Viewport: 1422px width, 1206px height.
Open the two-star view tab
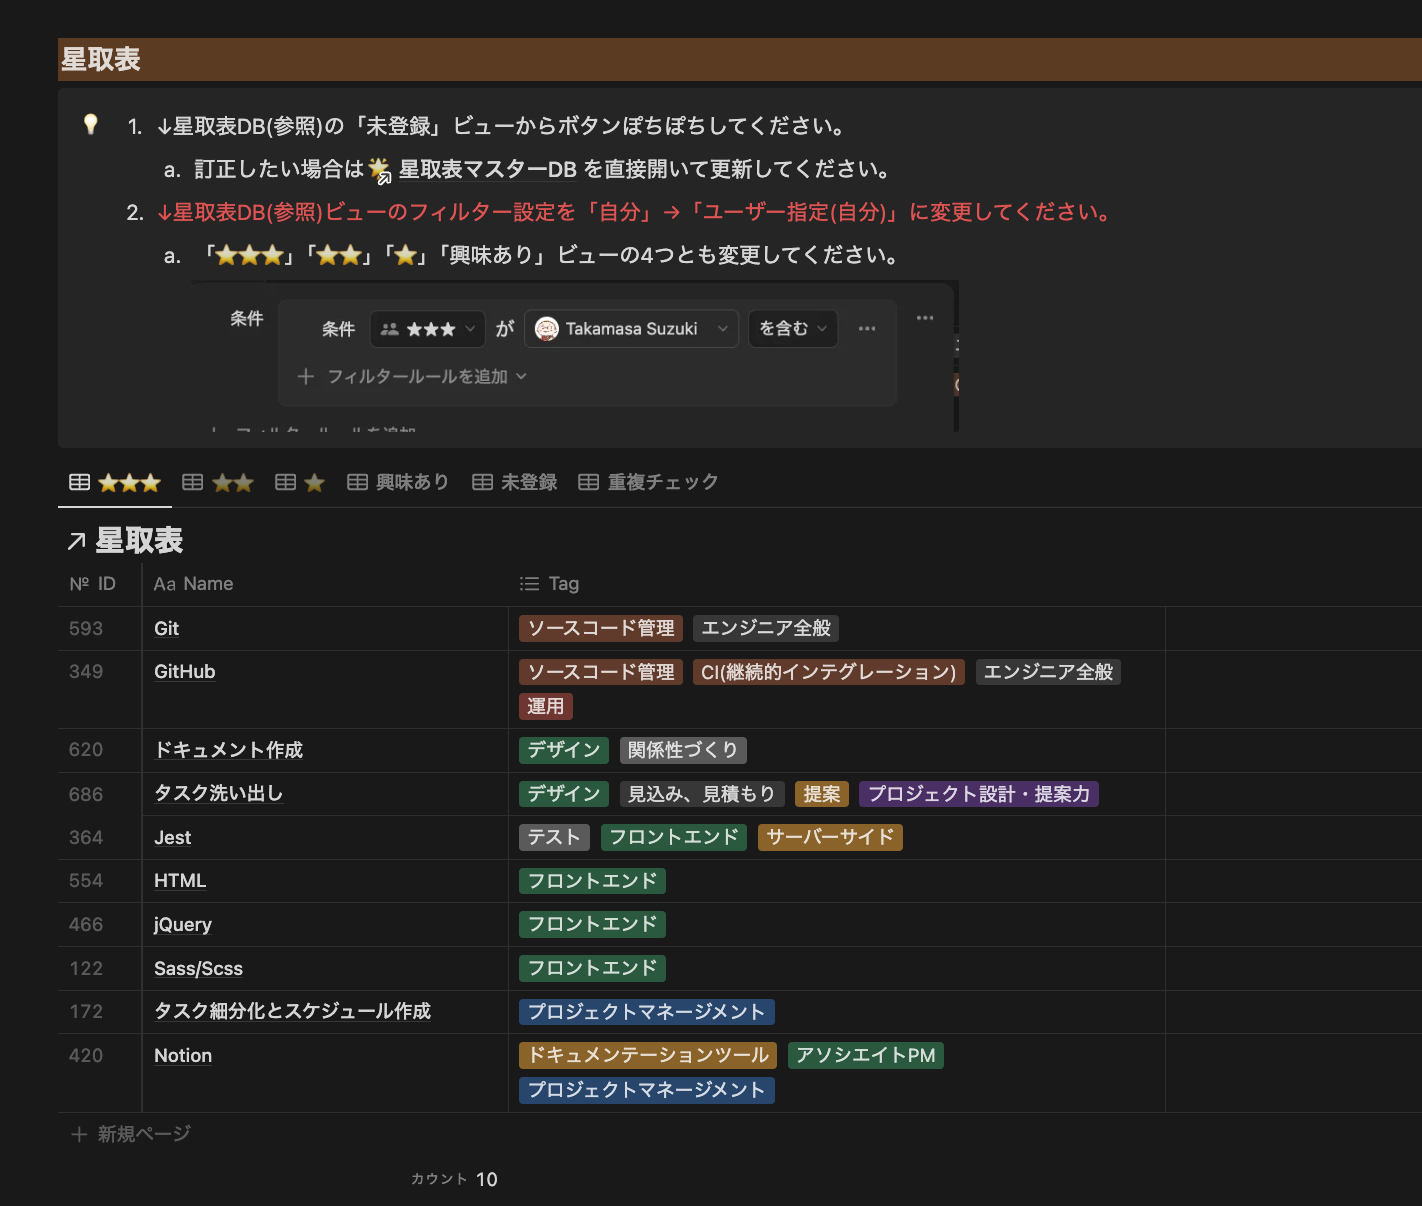pyautogui.click(x=219, y=483)
